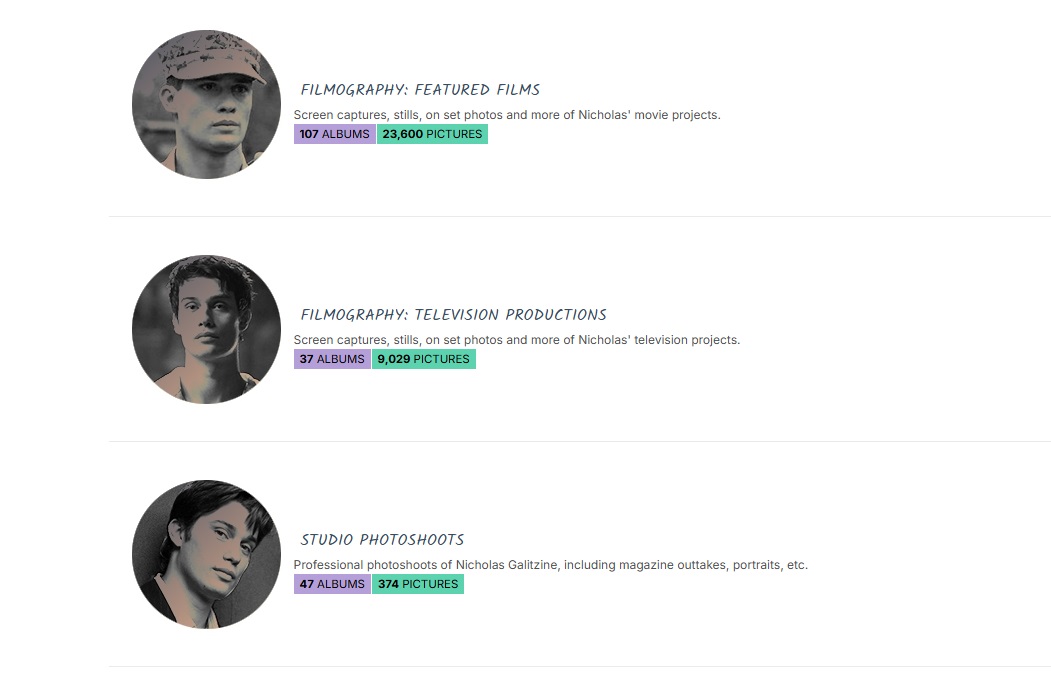
Task: Select the 37 Albums badge
Action: 332,359
